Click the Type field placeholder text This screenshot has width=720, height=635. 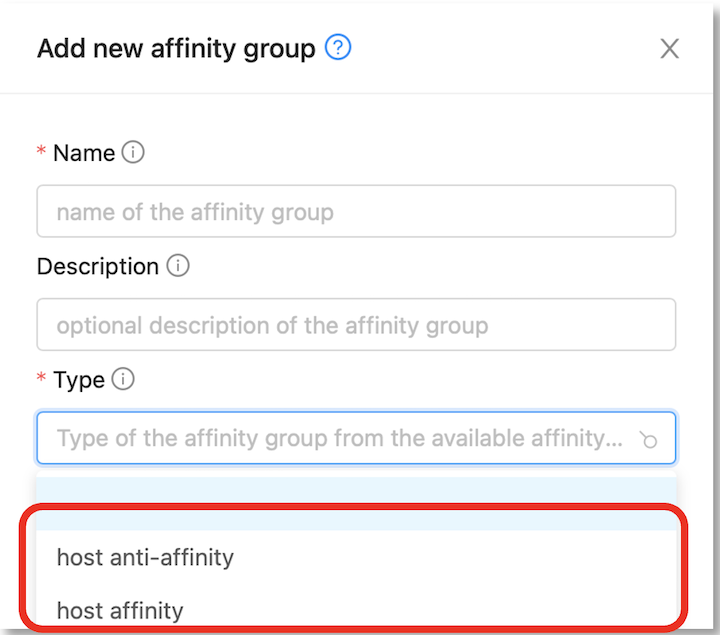(339, 438)
